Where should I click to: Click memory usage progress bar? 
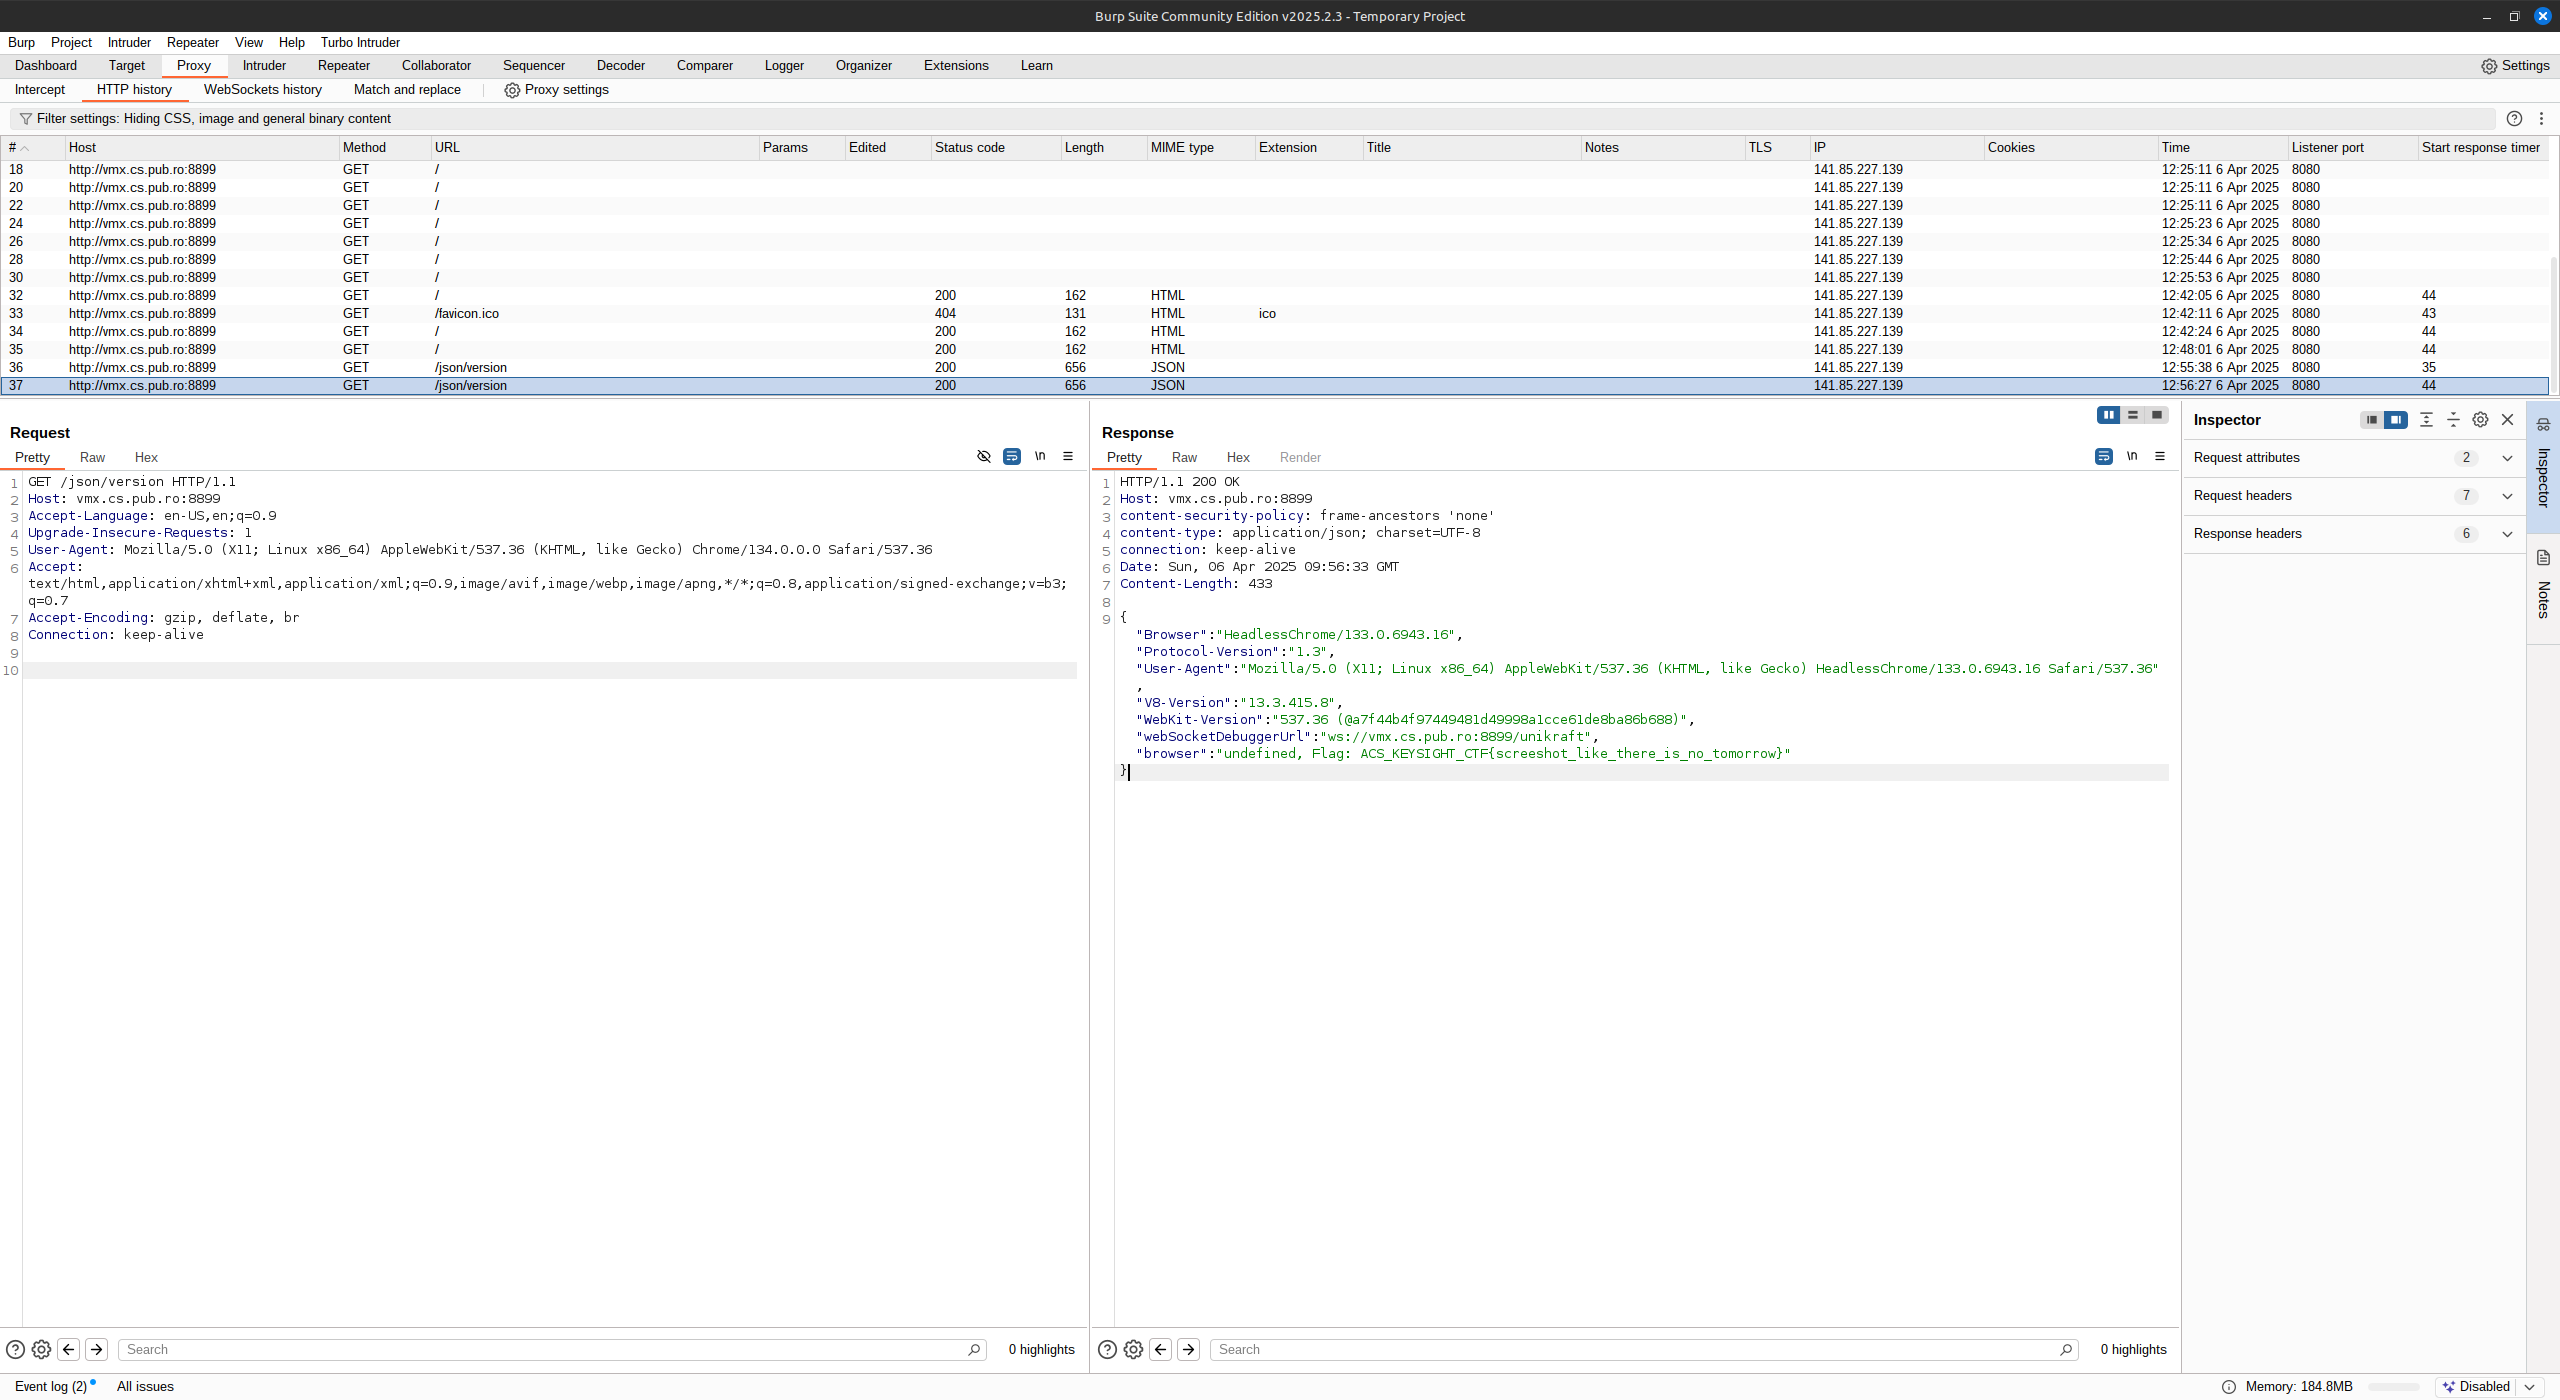[2394, 1387]
